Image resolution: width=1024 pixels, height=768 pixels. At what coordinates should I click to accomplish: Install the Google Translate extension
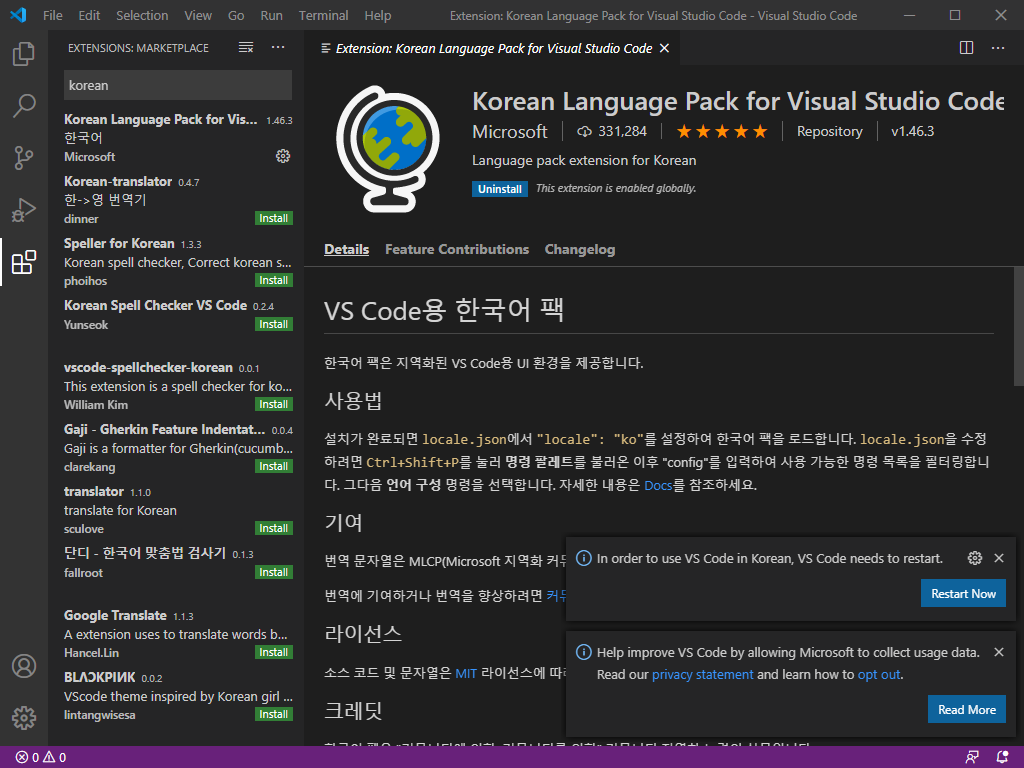point(274,652)
